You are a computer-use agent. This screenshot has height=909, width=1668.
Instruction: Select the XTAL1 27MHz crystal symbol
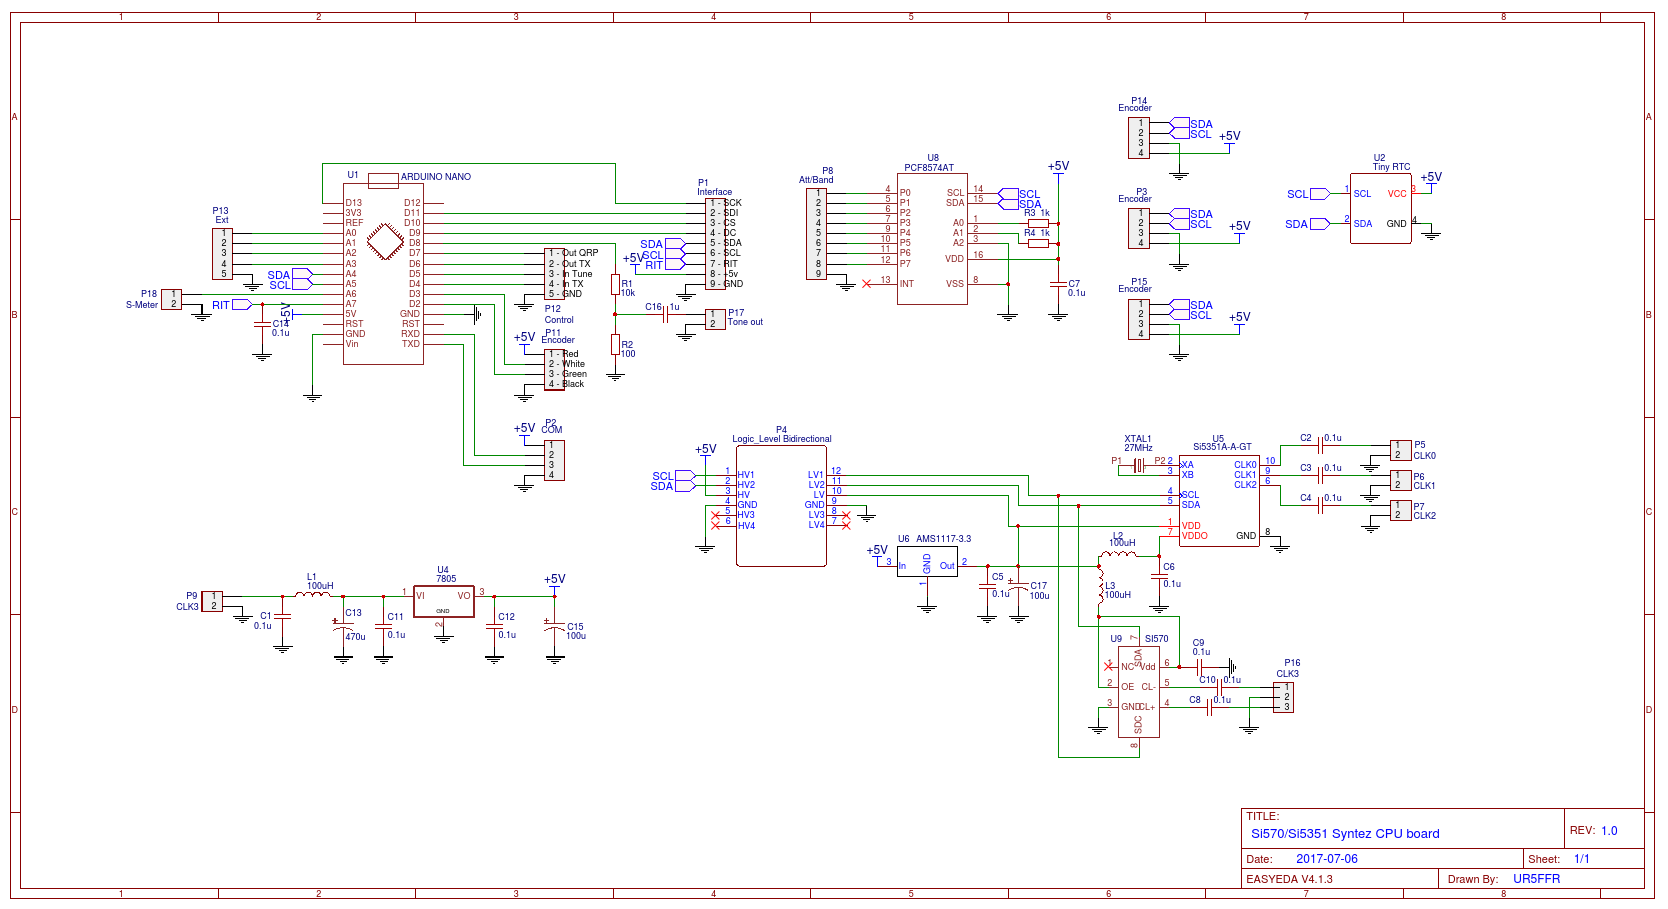click(x=1138, y=464)
